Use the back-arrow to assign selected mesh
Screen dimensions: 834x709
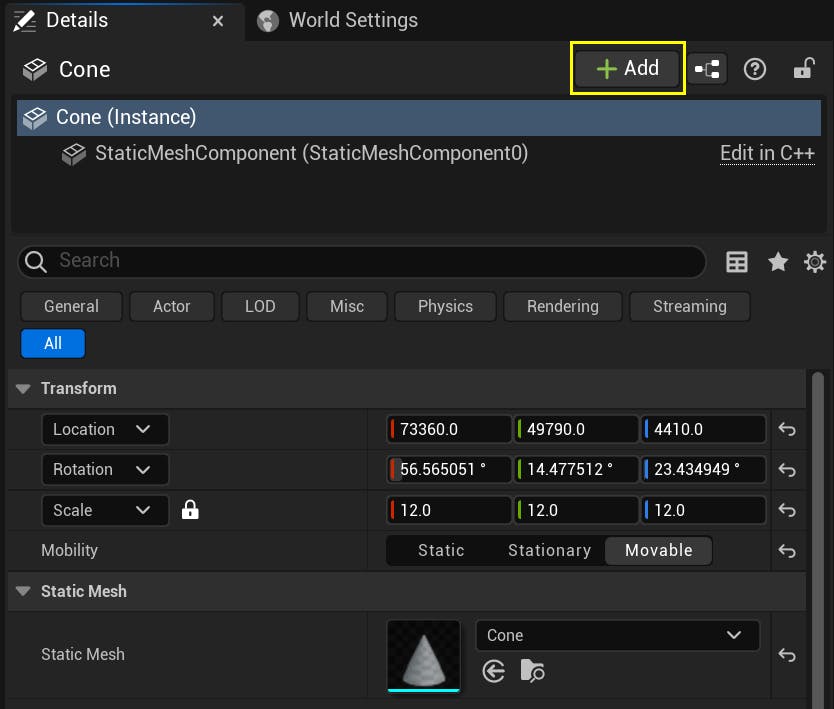493,671
